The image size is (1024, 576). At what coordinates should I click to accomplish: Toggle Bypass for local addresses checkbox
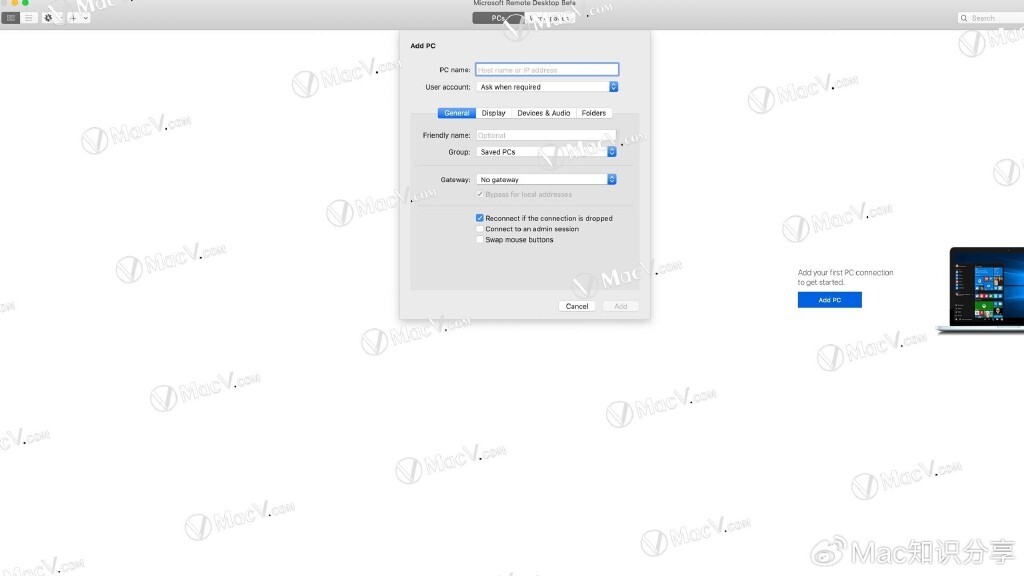480,194
